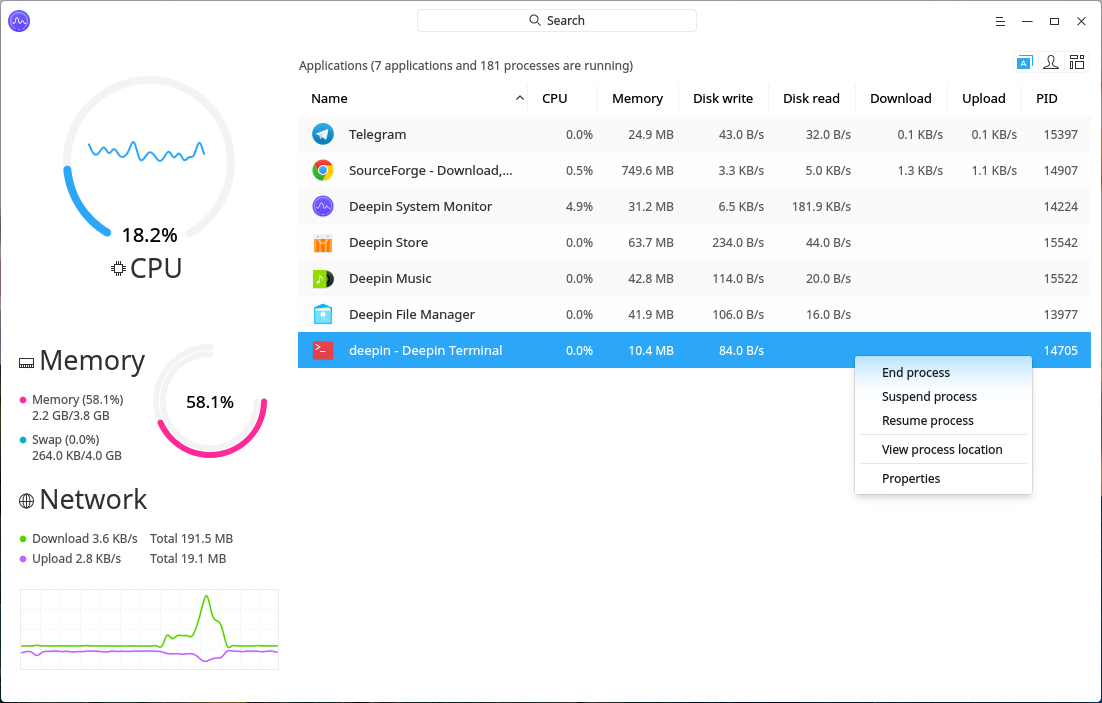Click the globe icon beside Network
This screenshot has width=1102, height=703.
coord(26,501)
